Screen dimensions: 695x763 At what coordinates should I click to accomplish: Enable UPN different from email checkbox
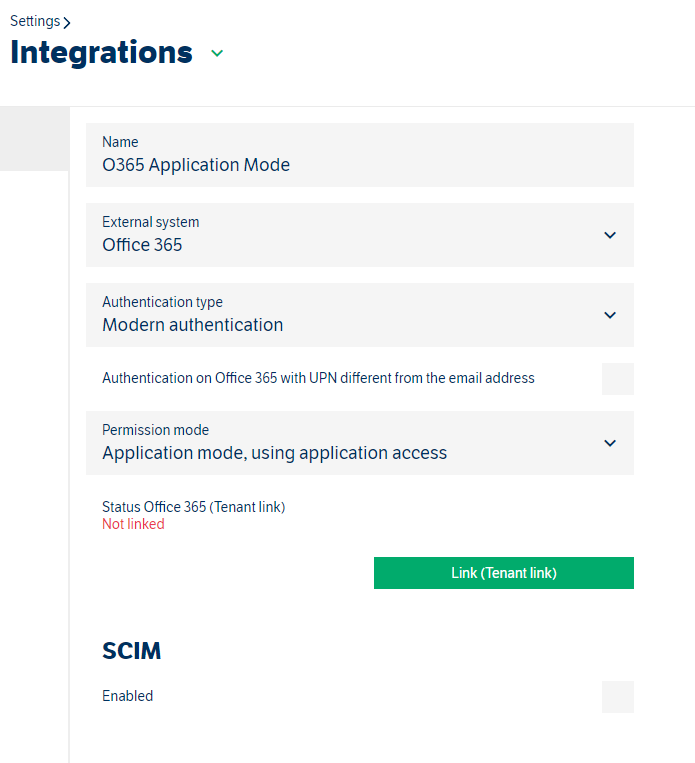point(617,379)
